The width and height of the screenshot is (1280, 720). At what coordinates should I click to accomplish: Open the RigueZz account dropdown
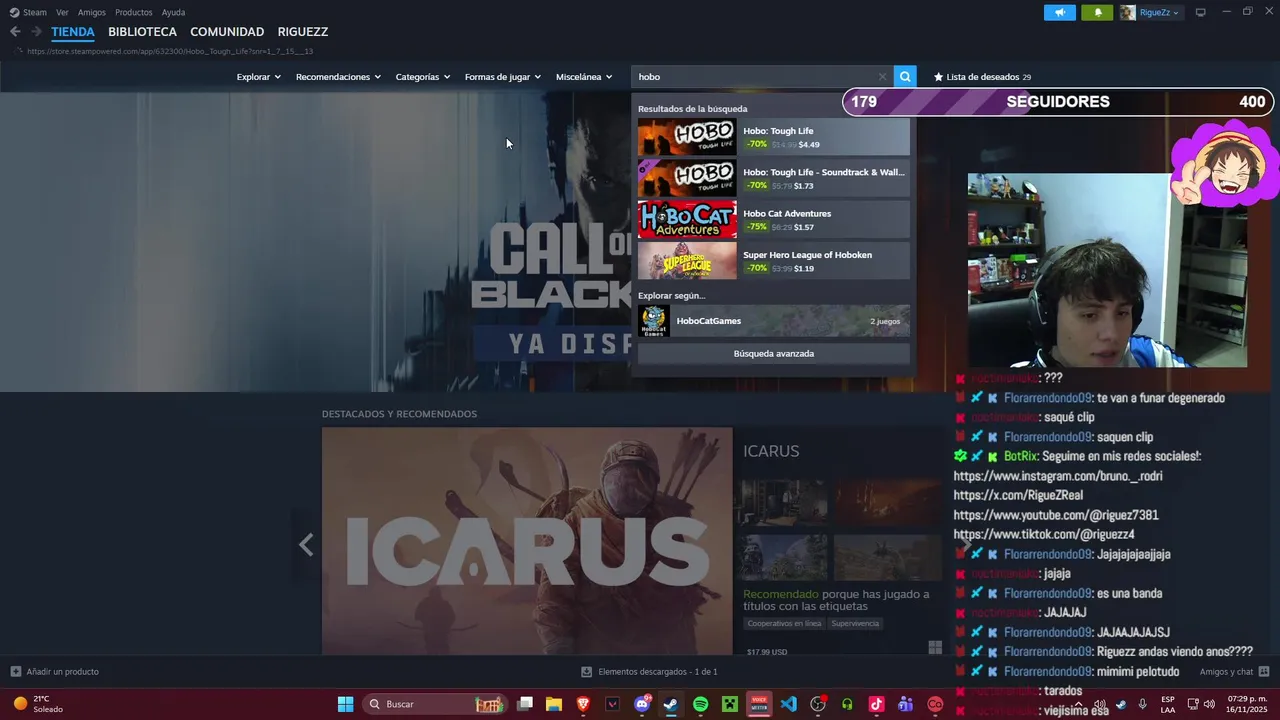click(x=1150, y=12)
